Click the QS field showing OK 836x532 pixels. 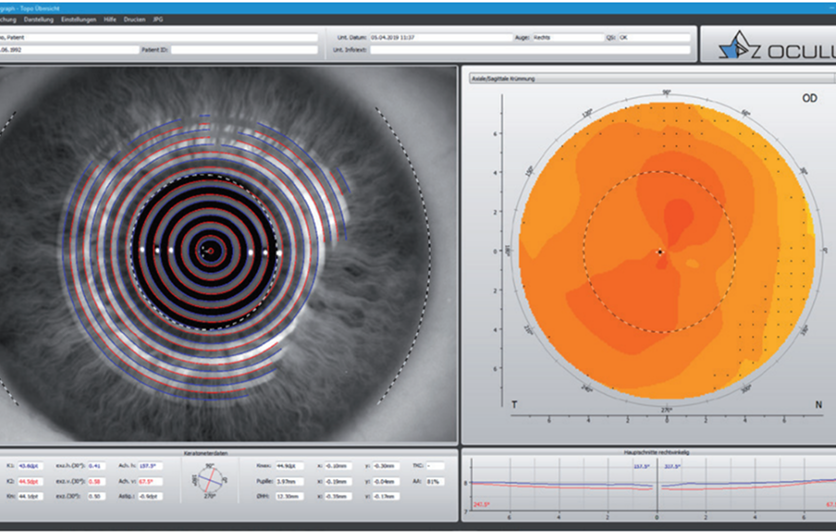pyautogui.click(x=654, y=38)
